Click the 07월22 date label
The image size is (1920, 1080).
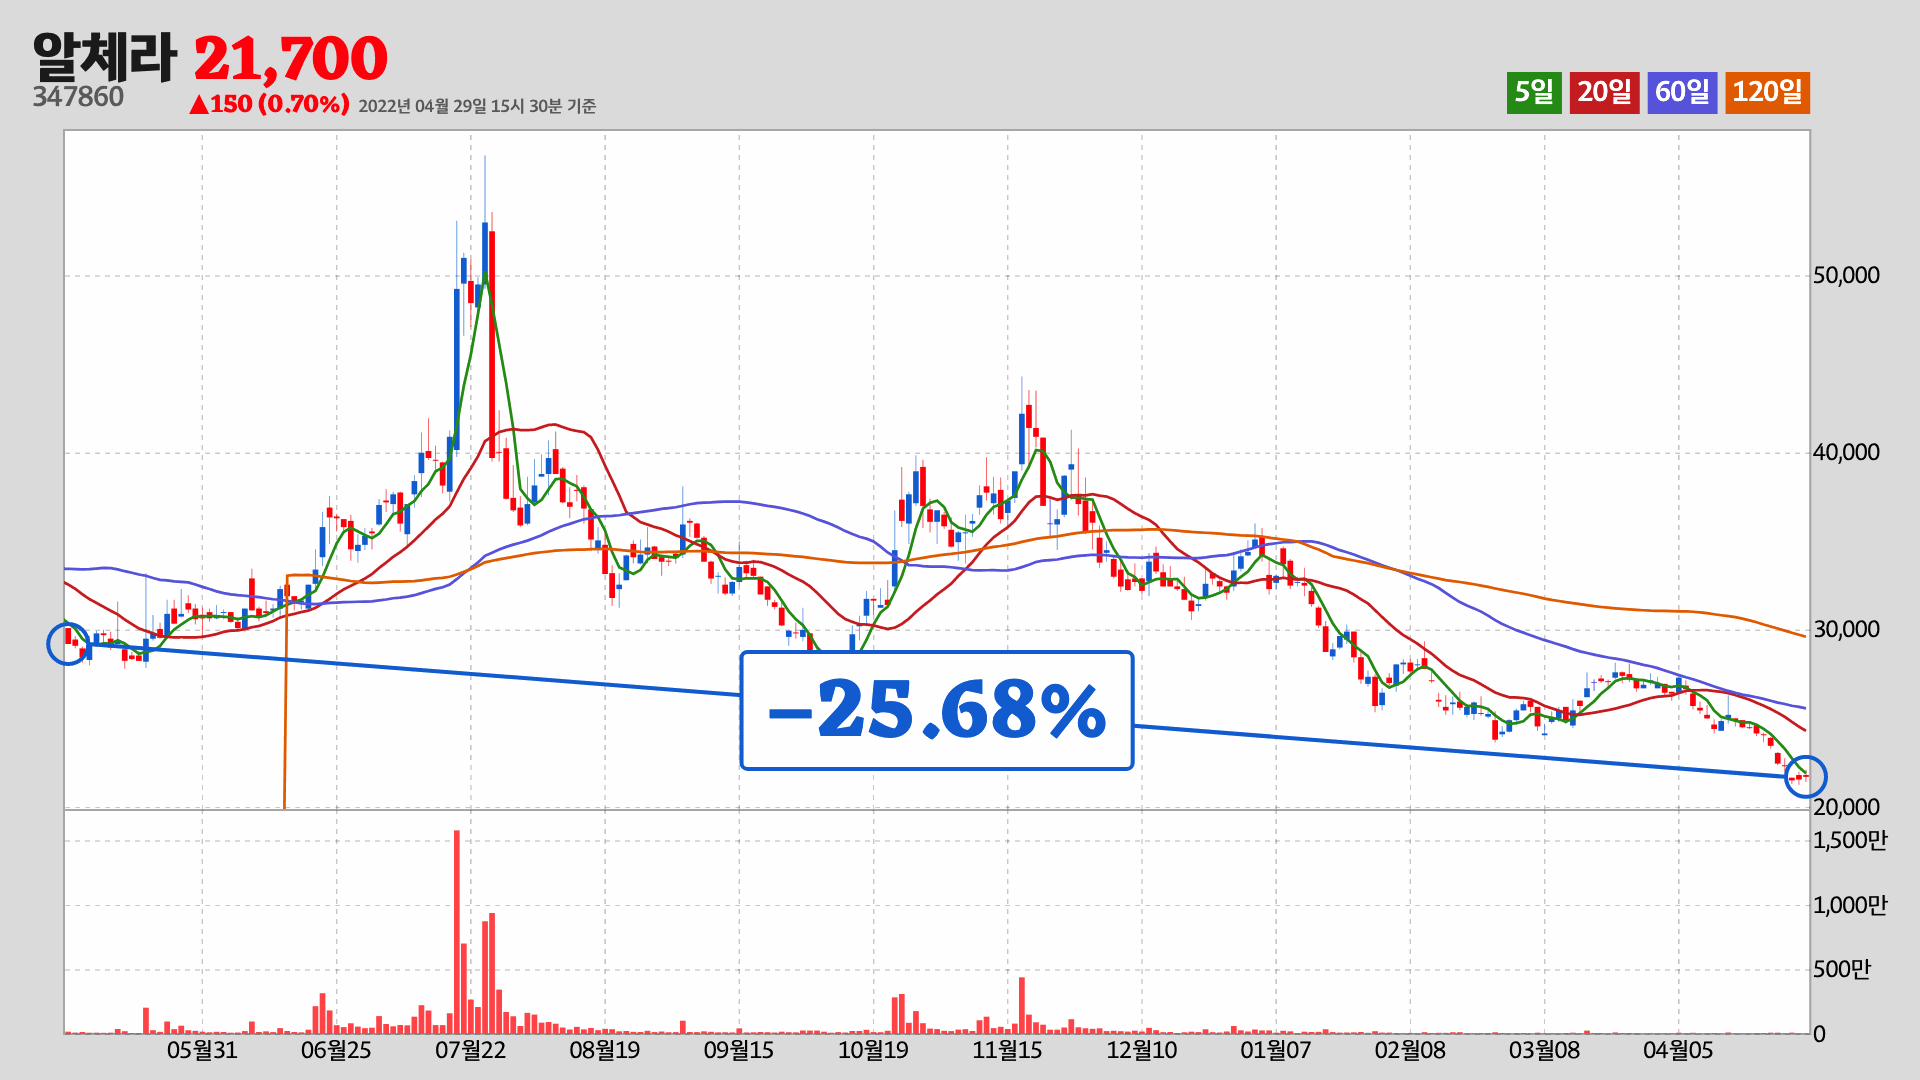[470, 1050]
